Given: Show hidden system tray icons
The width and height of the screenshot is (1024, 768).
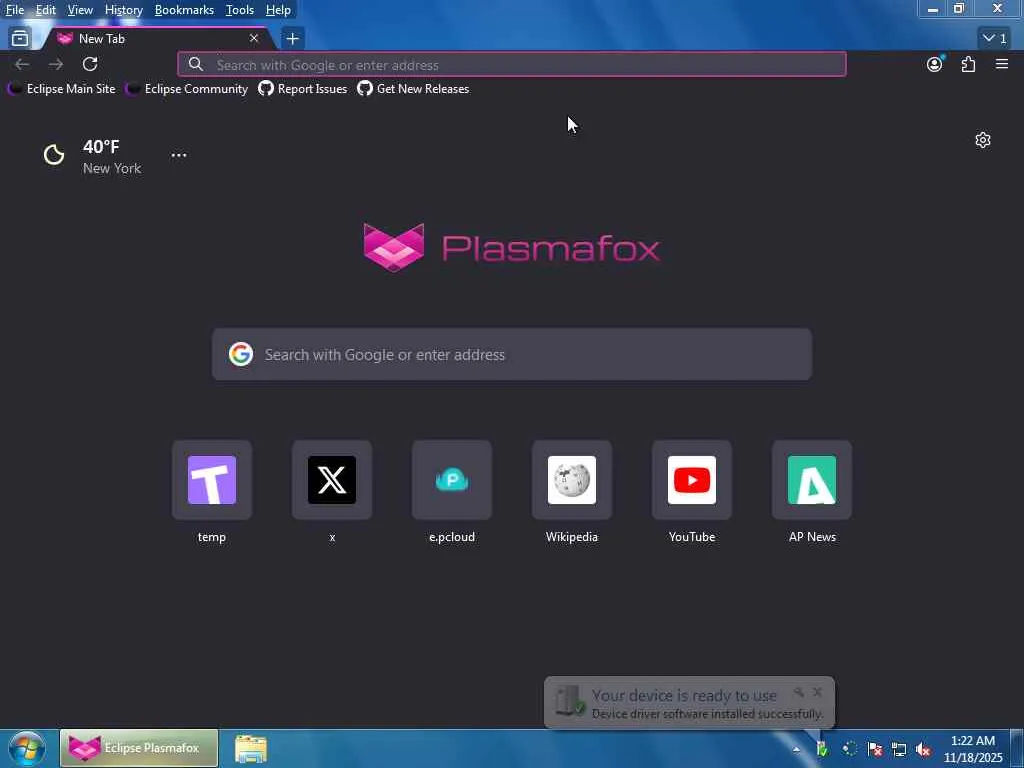Looking at the screenshot, I should [796, 749].
